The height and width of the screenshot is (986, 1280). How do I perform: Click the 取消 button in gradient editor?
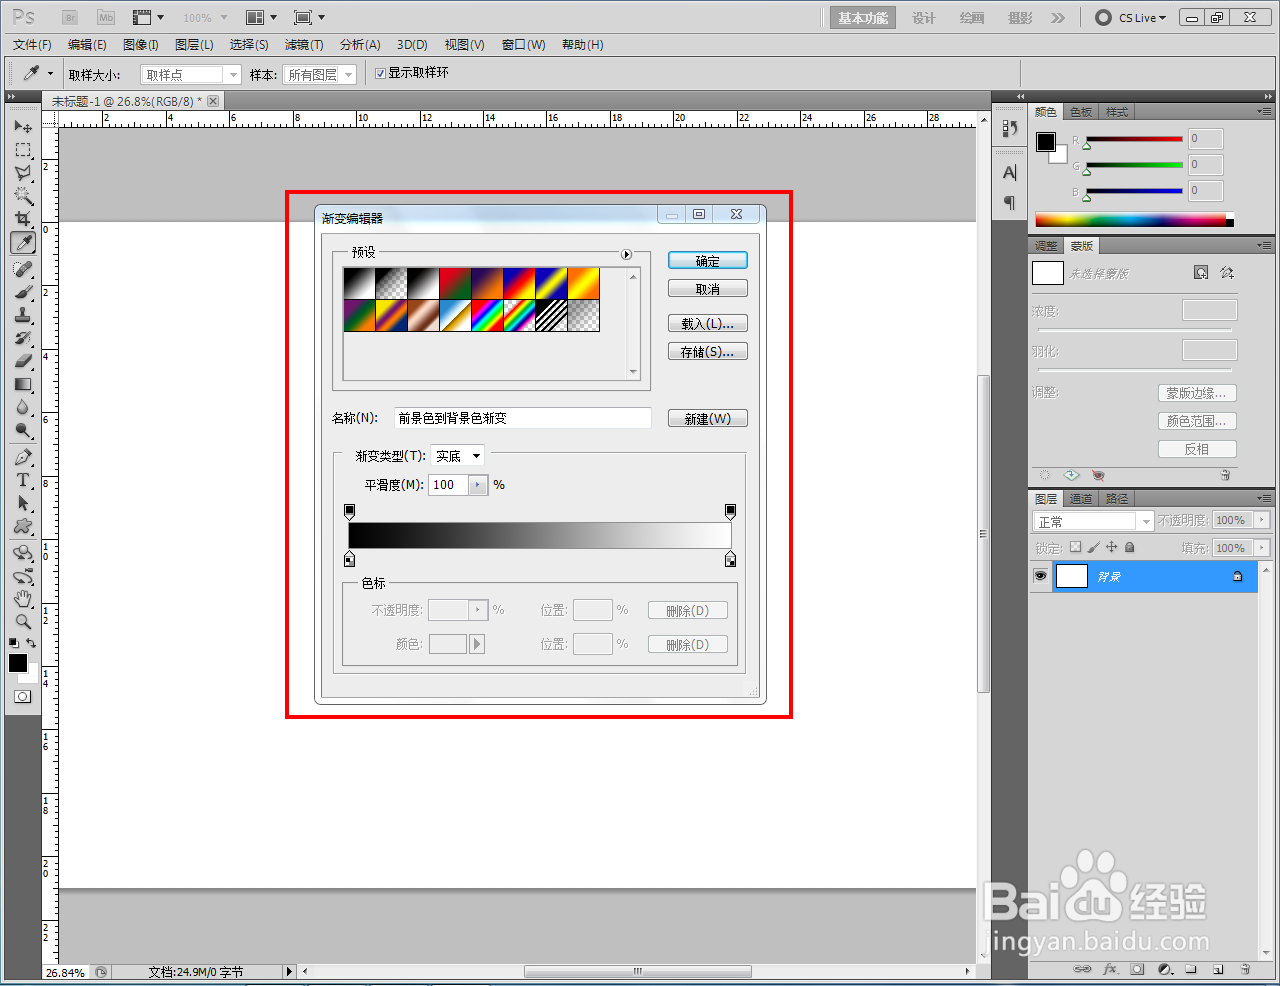tap(708, 289)
